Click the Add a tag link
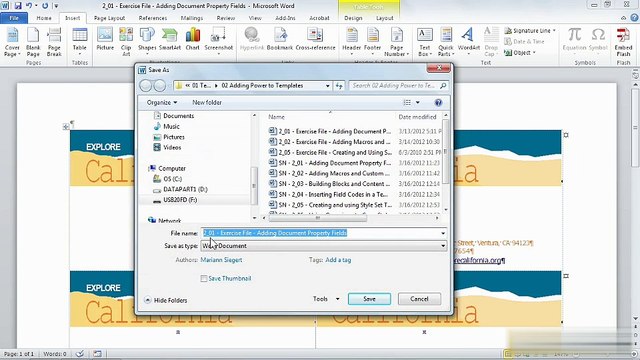Viewport: 640px width, 360px height. 338,260
